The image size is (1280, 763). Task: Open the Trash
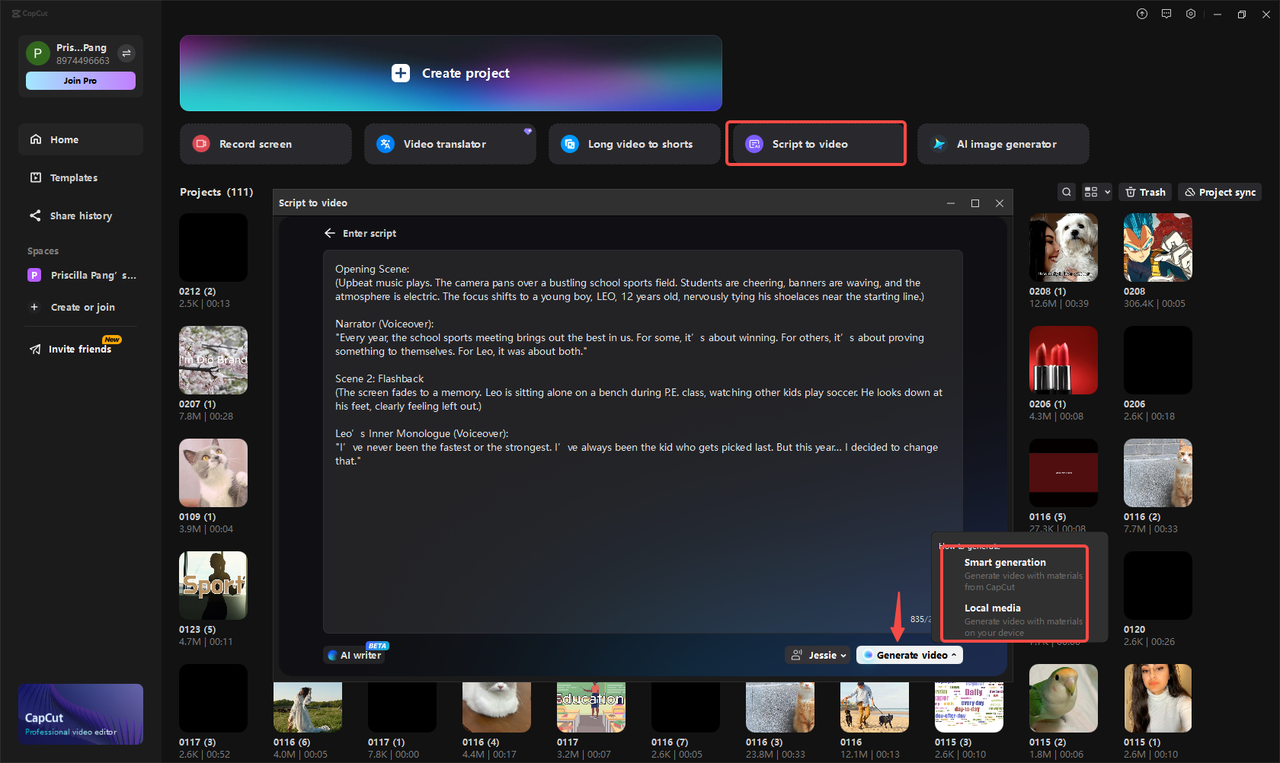[x=1145, y=192]
